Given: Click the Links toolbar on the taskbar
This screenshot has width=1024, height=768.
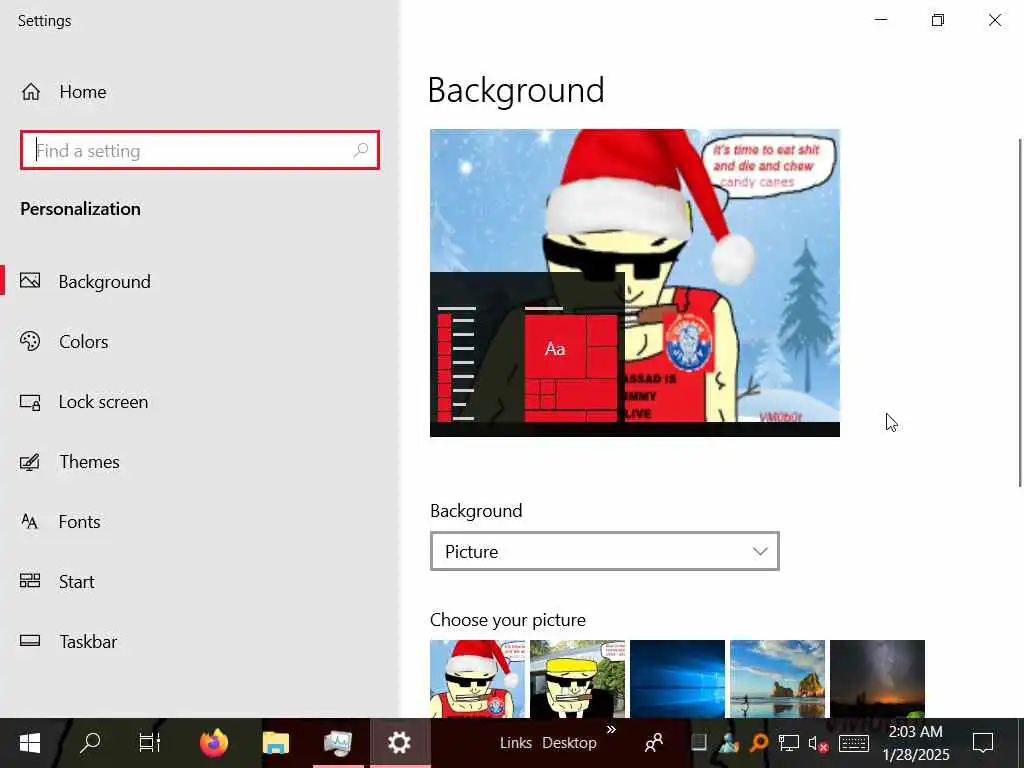Looking at the screenshot, I should 515,743.
